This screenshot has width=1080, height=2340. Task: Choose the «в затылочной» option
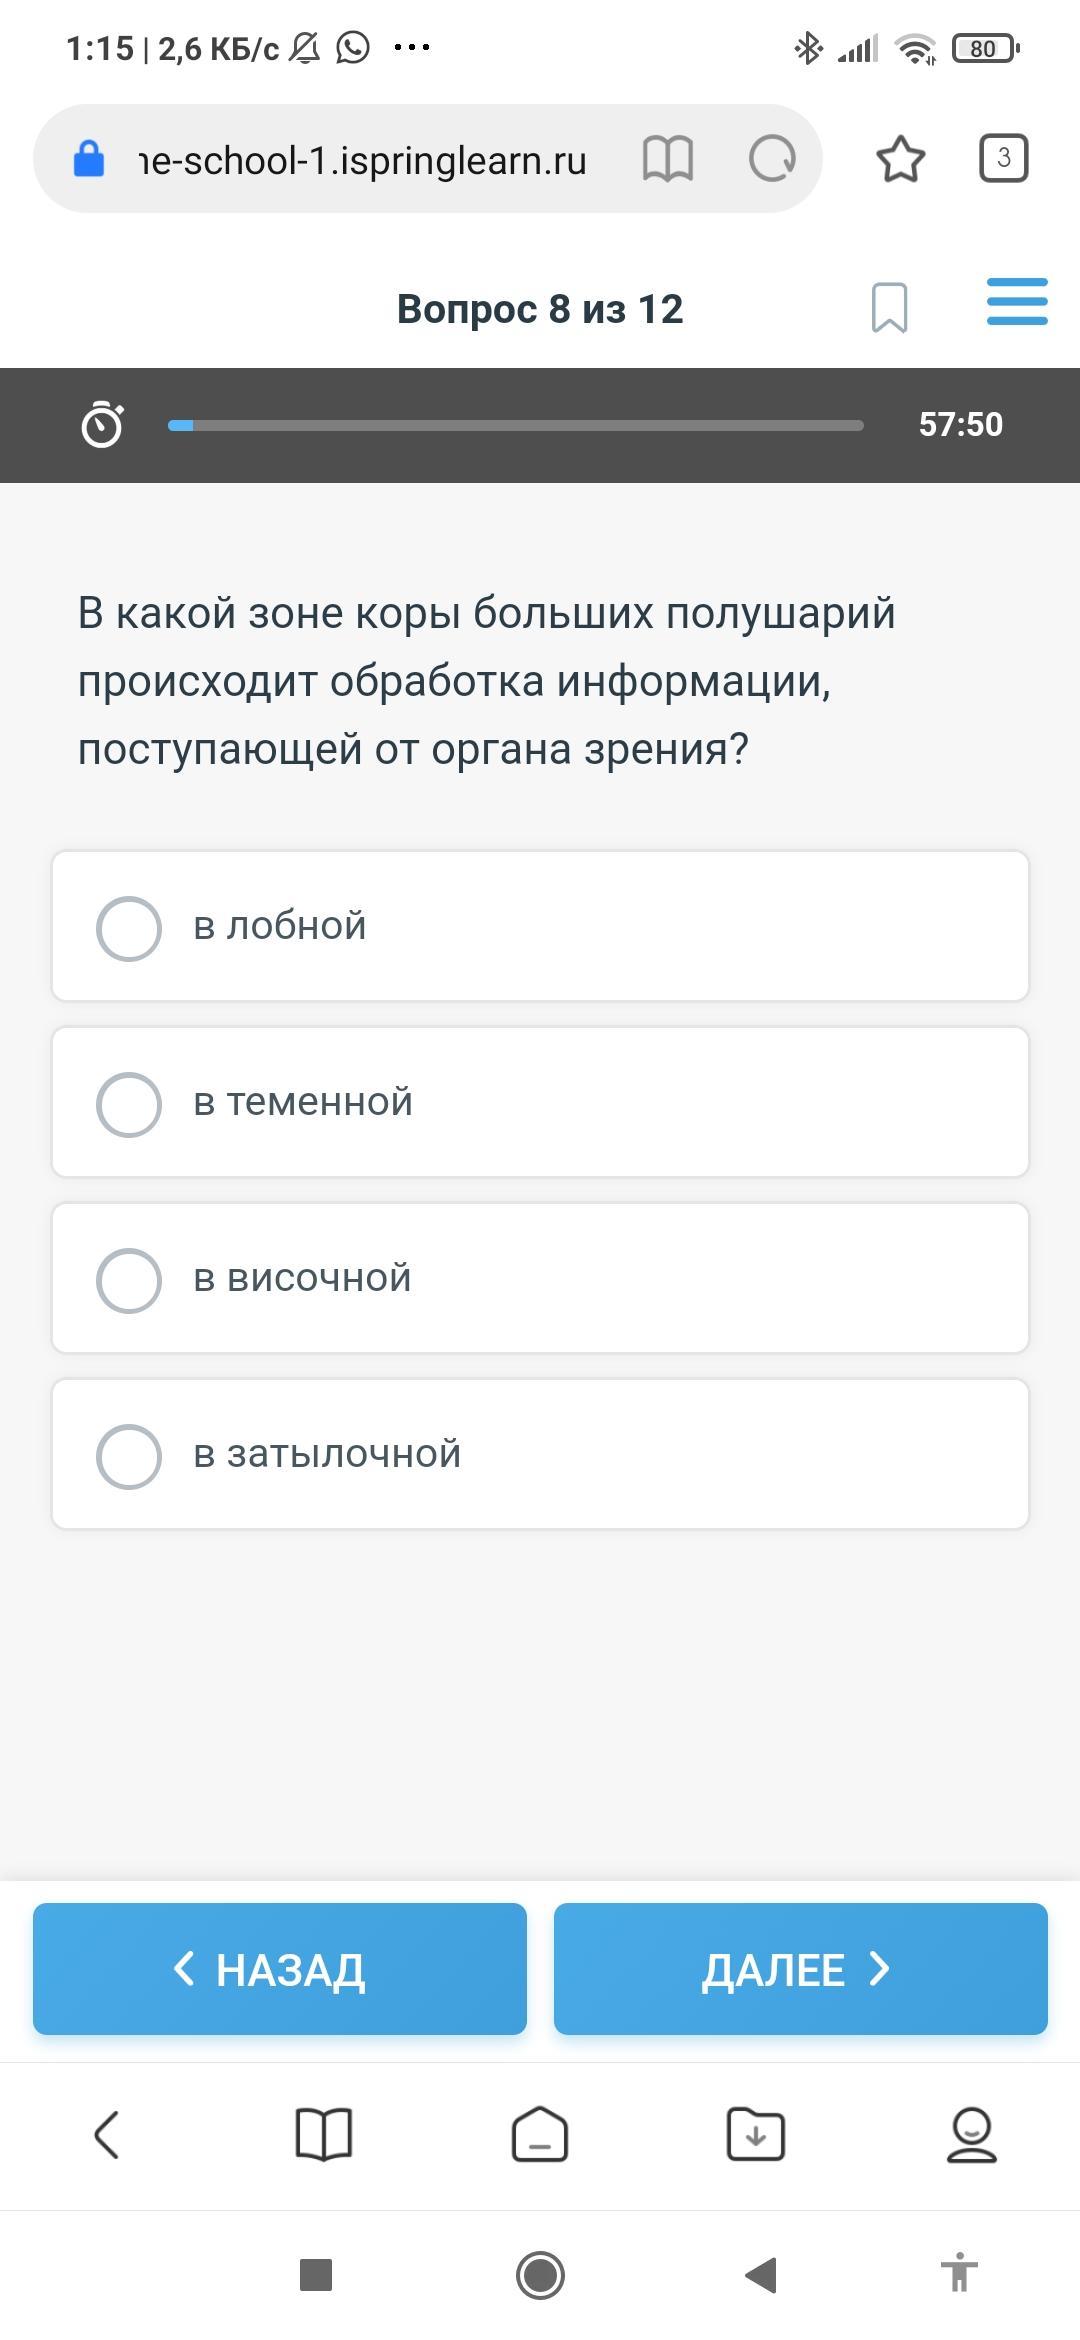click(x=540, y=1454)
